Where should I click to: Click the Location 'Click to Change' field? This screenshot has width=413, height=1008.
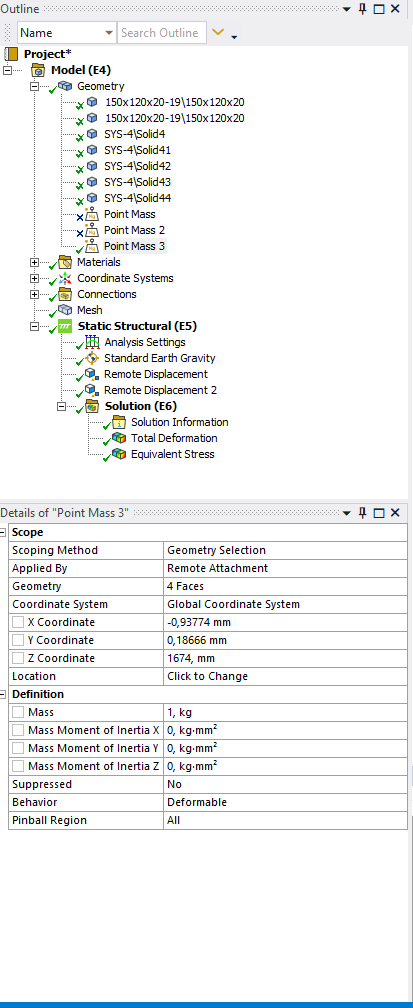tap(285, 676)
